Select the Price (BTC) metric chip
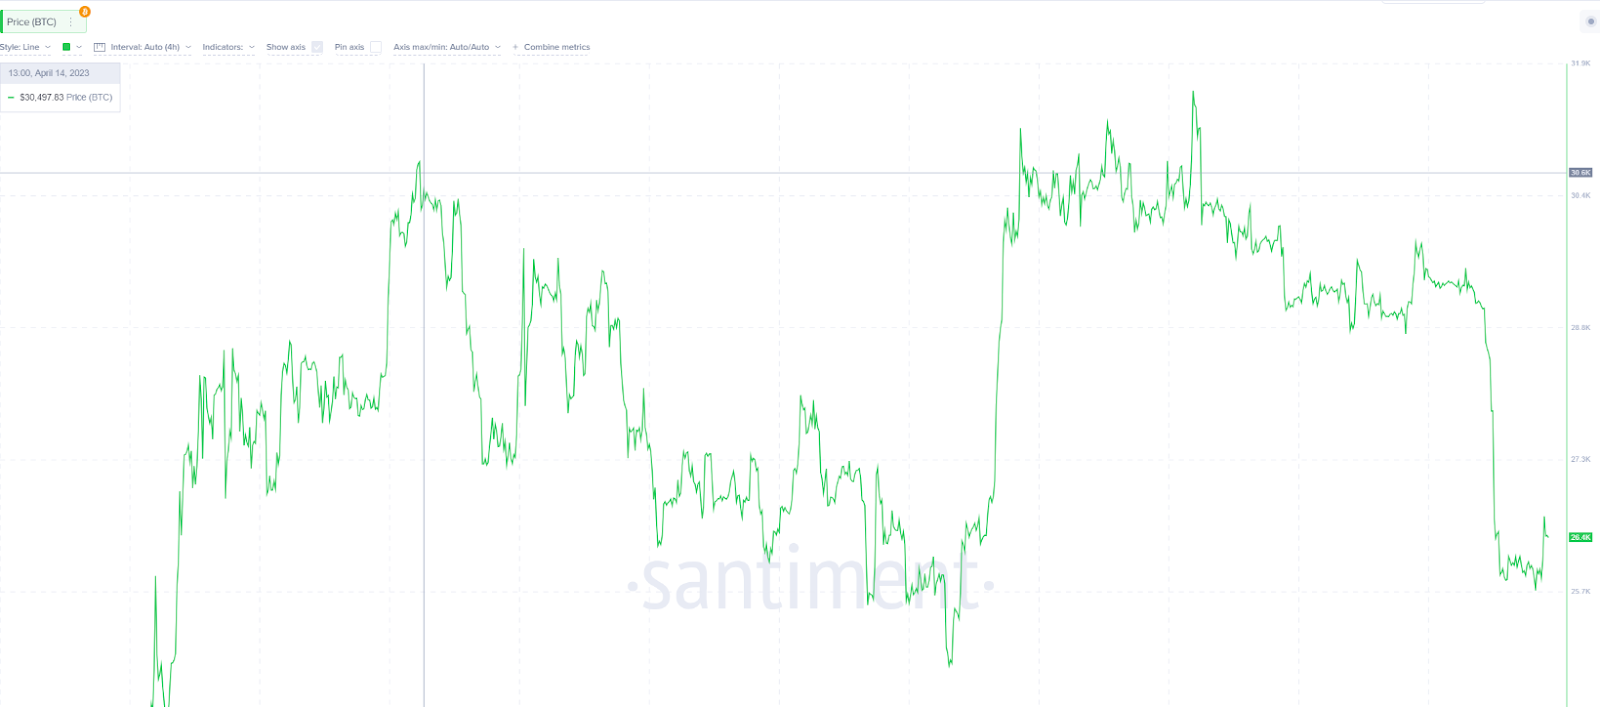This screenshot has height=707, width=1600. (44, 22)
